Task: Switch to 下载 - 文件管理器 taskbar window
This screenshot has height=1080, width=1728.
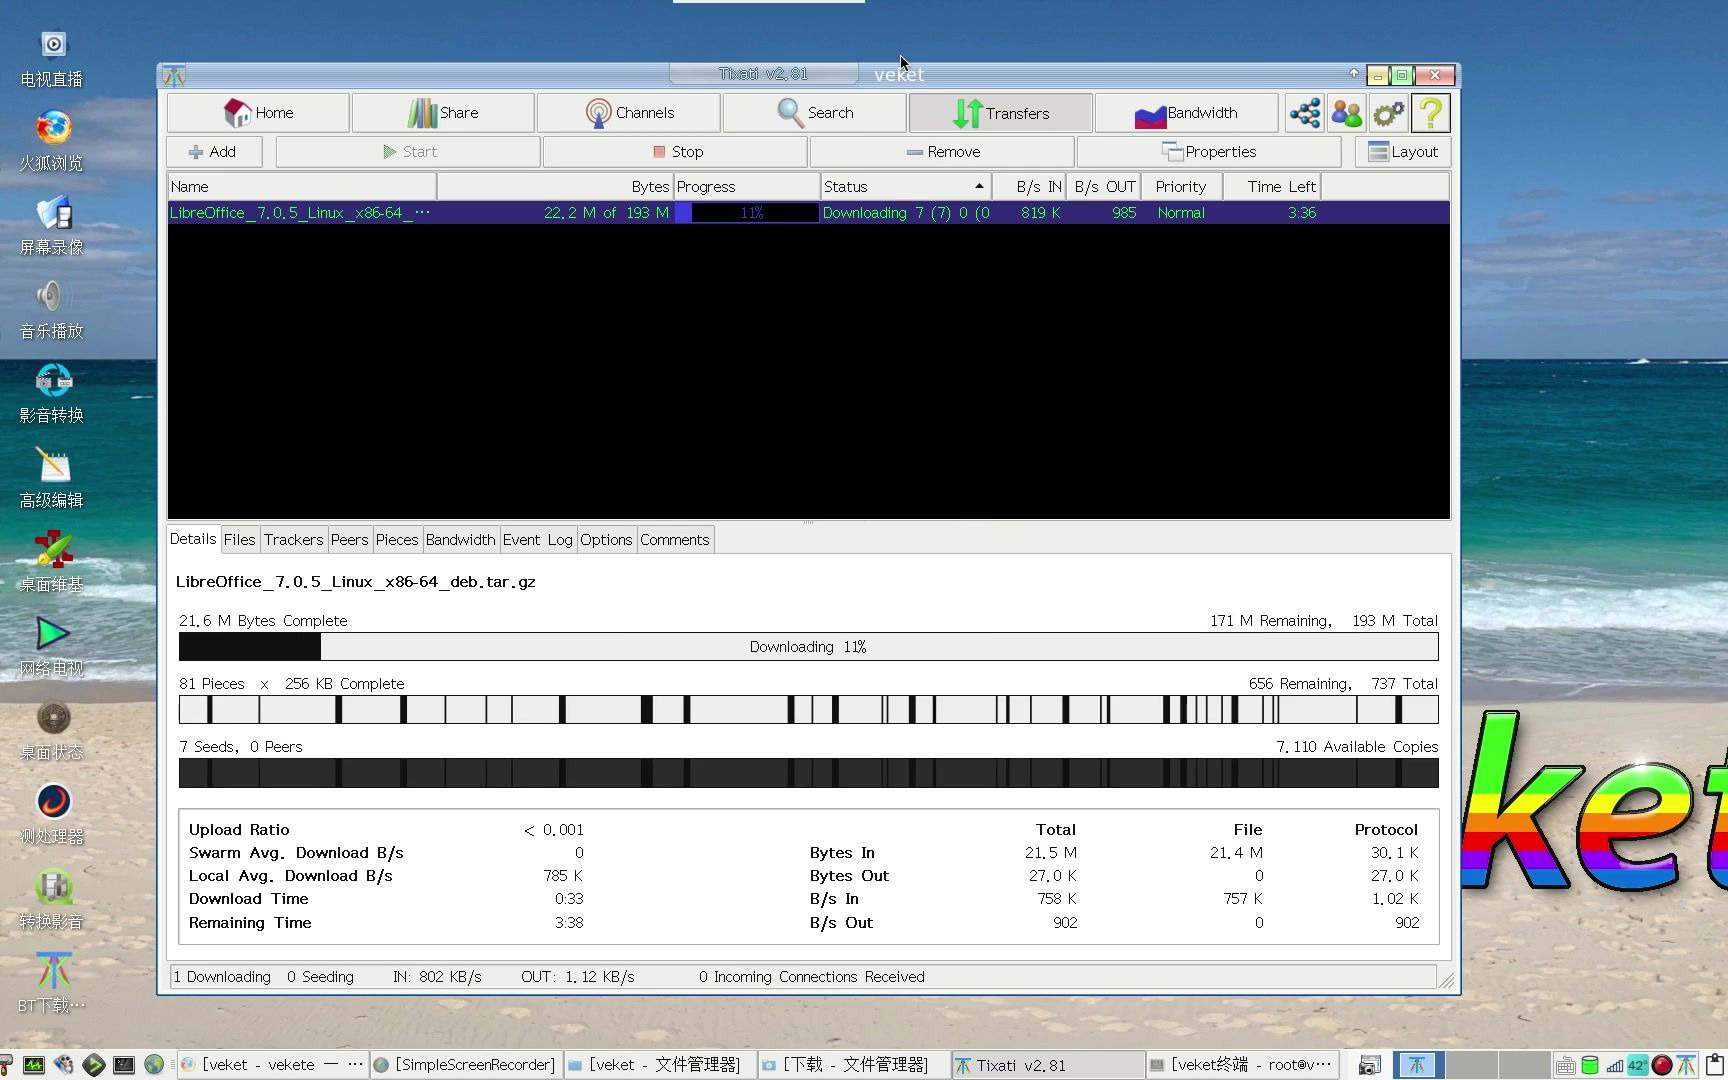Action: coord(853,1065)
